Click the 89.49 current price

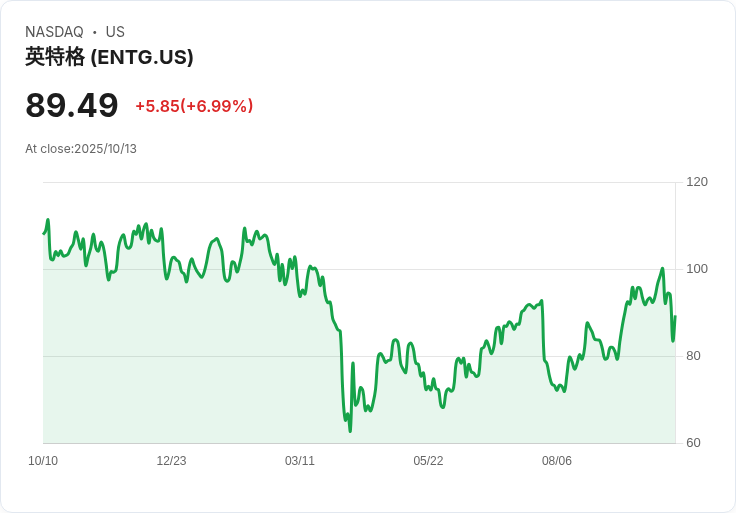[x=71, y=105]
